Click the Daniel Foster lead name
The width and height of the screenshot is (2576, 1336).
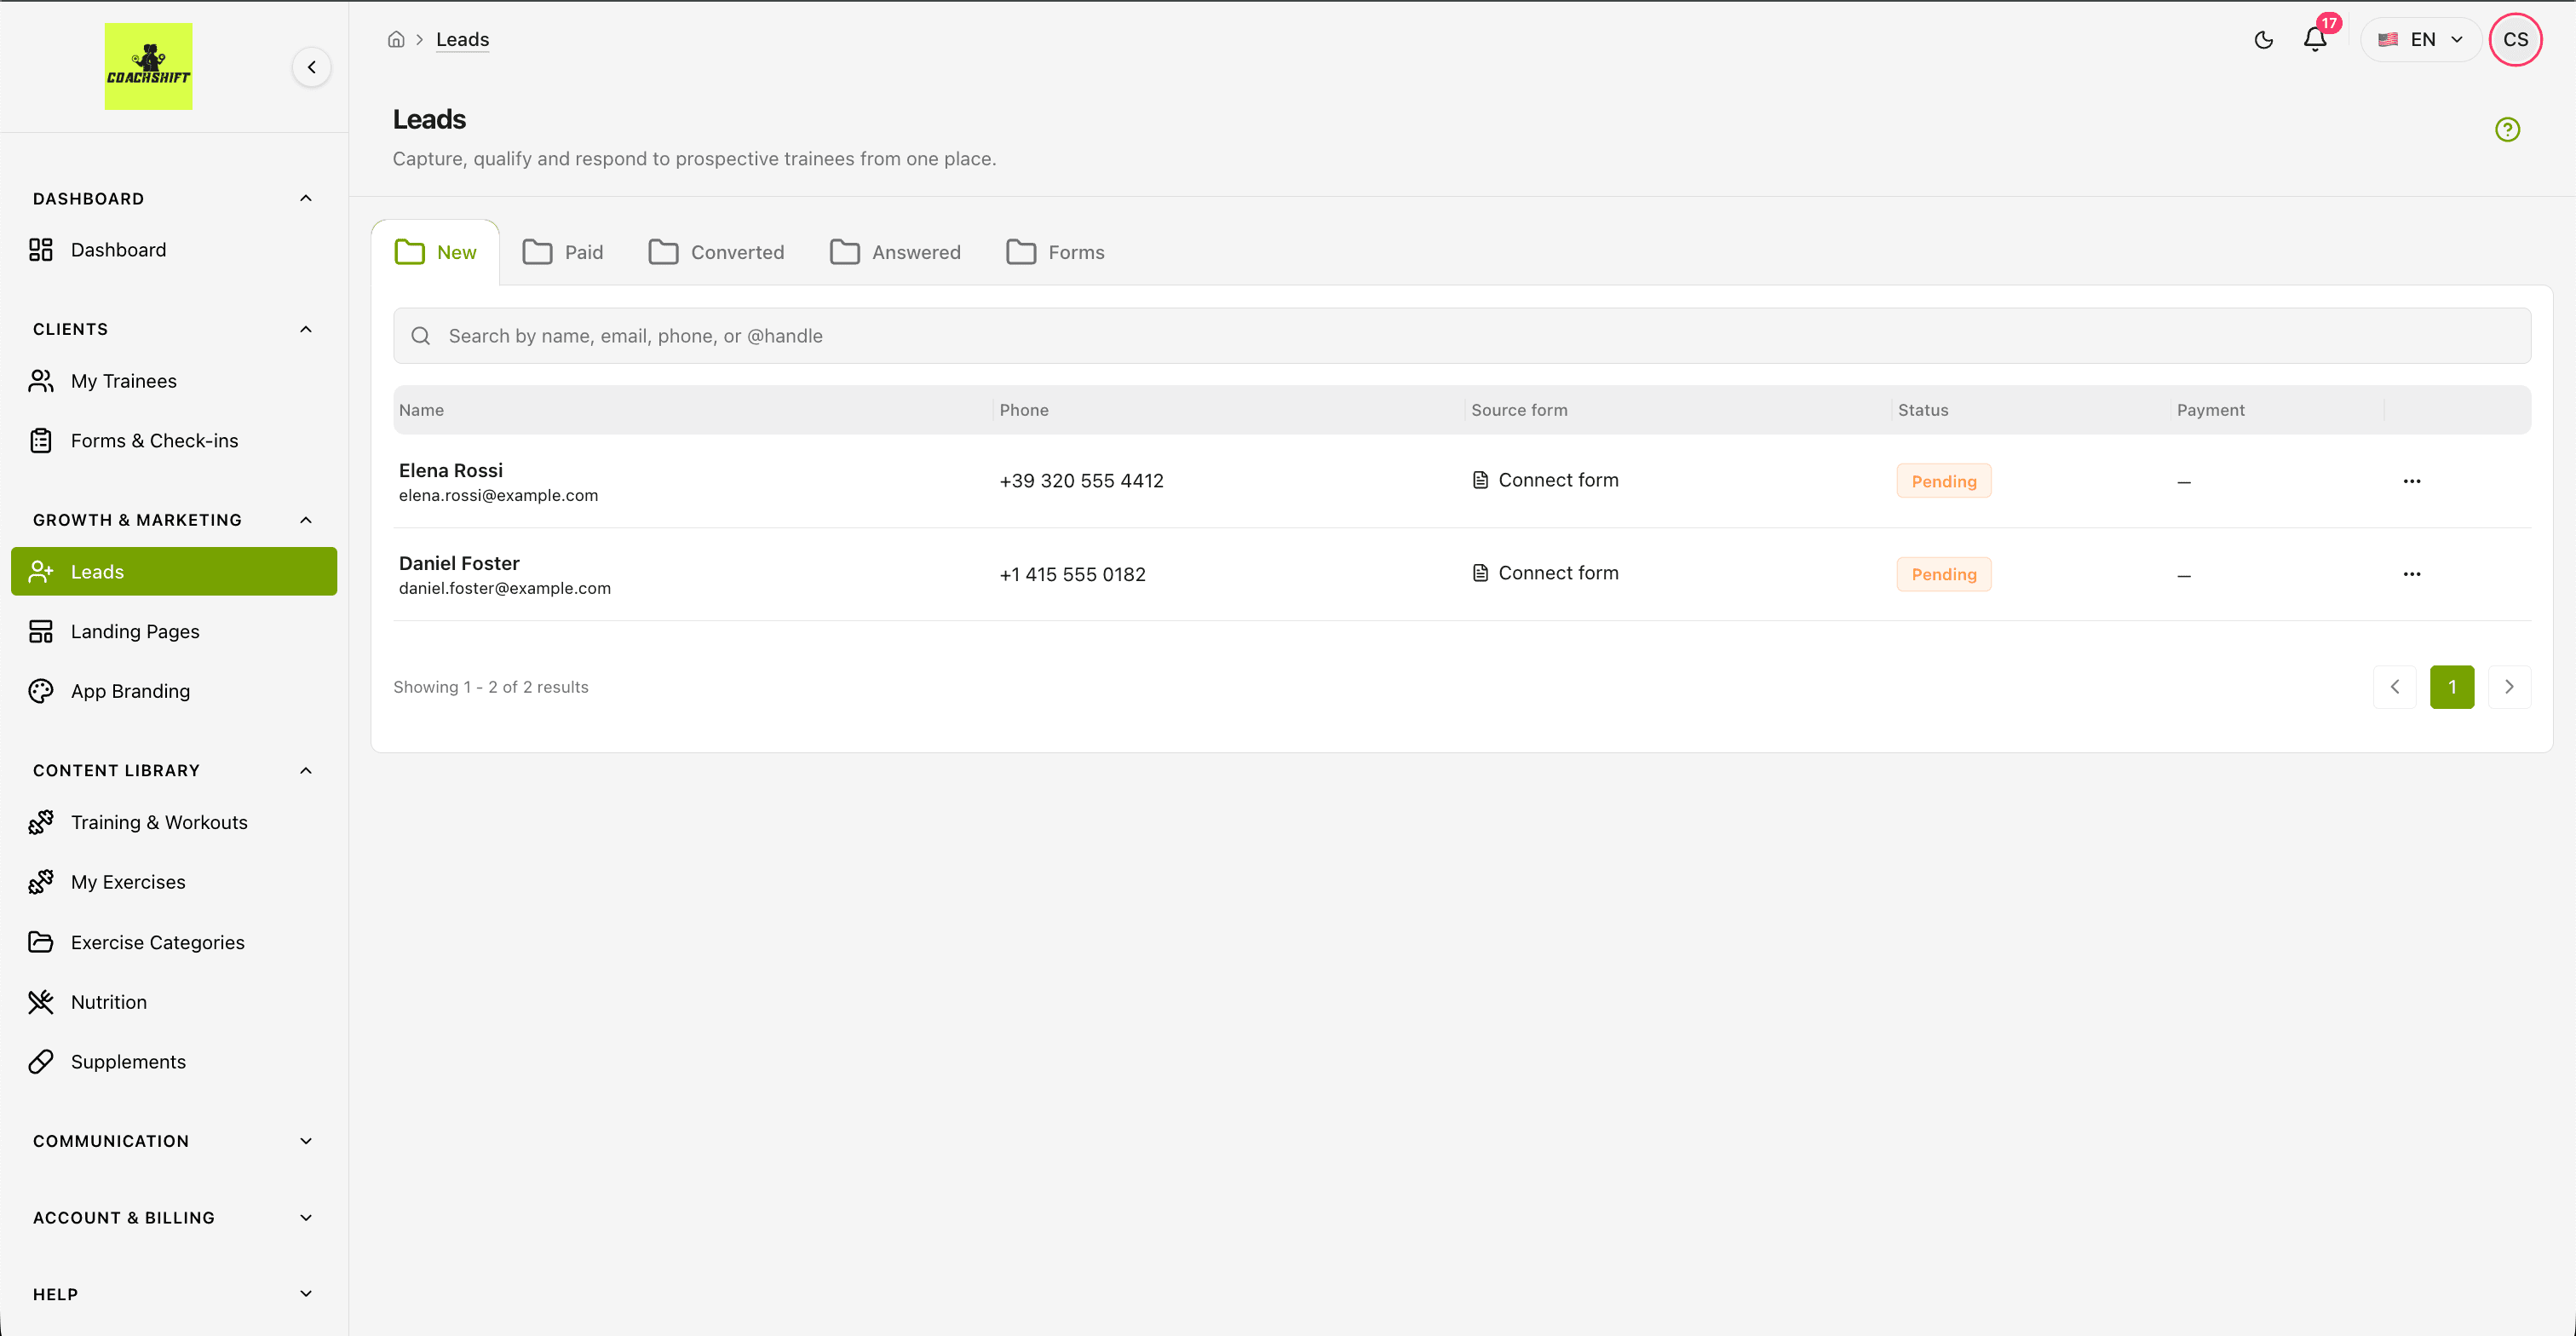(x=459, y=563)
